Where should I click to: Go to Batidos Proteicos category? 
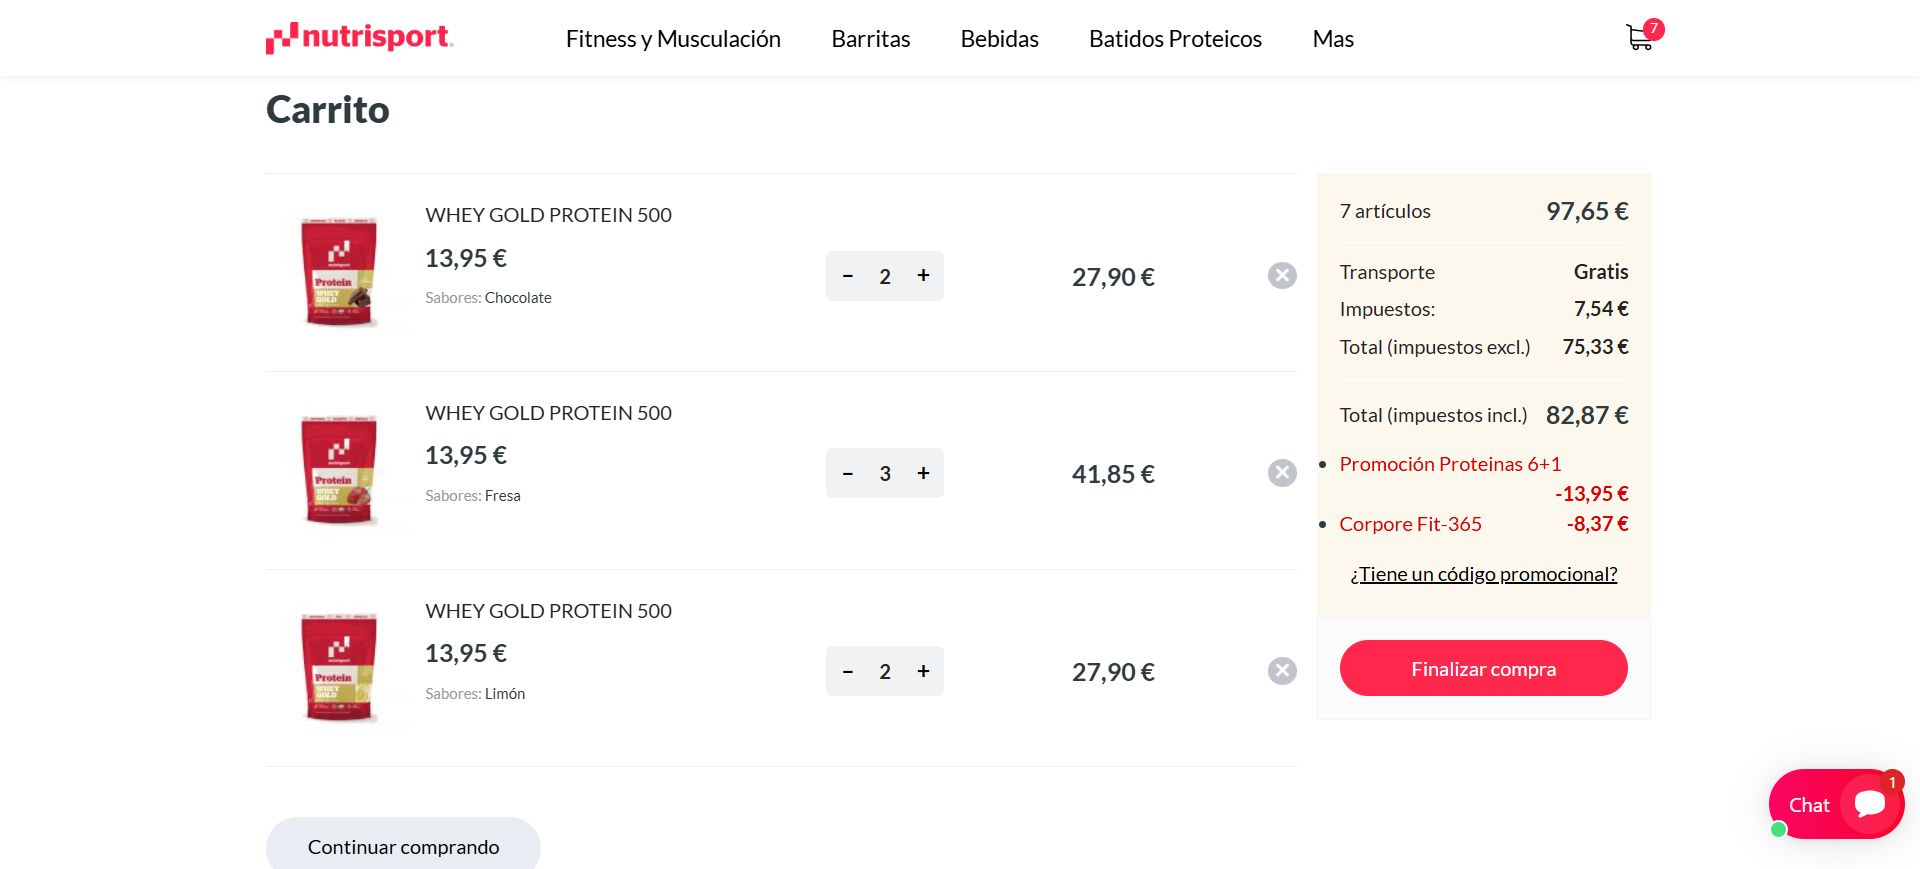point(1175,39)
